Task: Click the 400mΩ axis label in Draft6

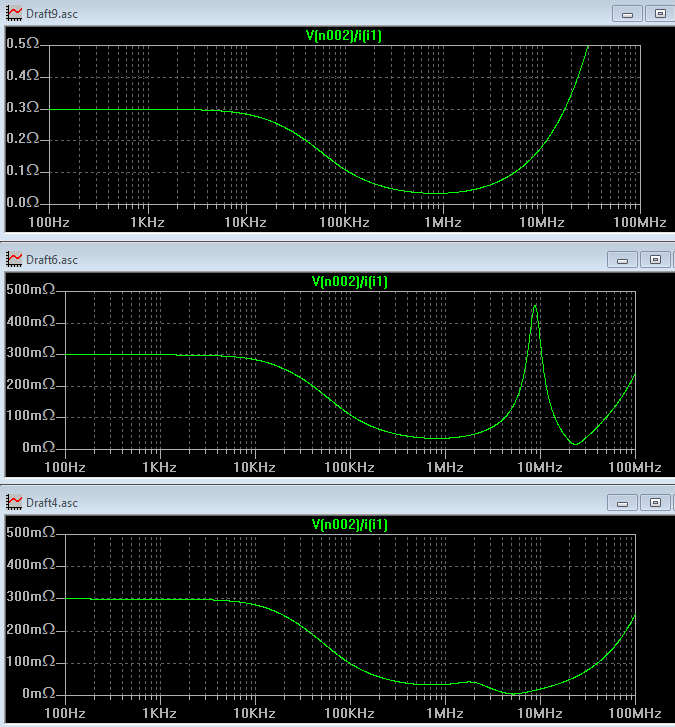Action: click(31, 321)
